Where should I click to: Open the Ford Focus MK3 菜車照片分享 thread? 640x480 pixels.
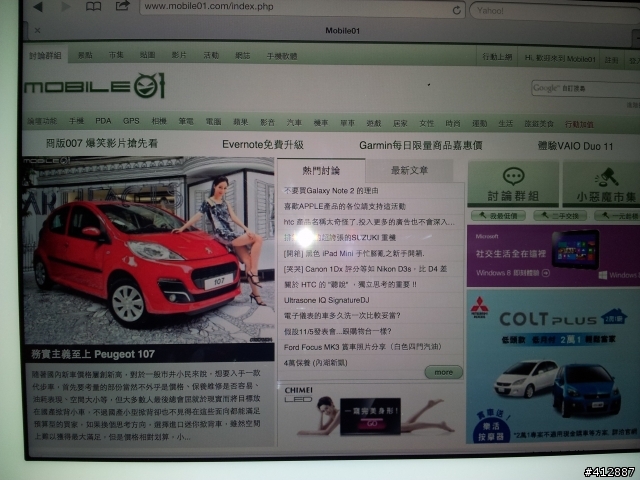pyautogui.click(x=362, y=347)
